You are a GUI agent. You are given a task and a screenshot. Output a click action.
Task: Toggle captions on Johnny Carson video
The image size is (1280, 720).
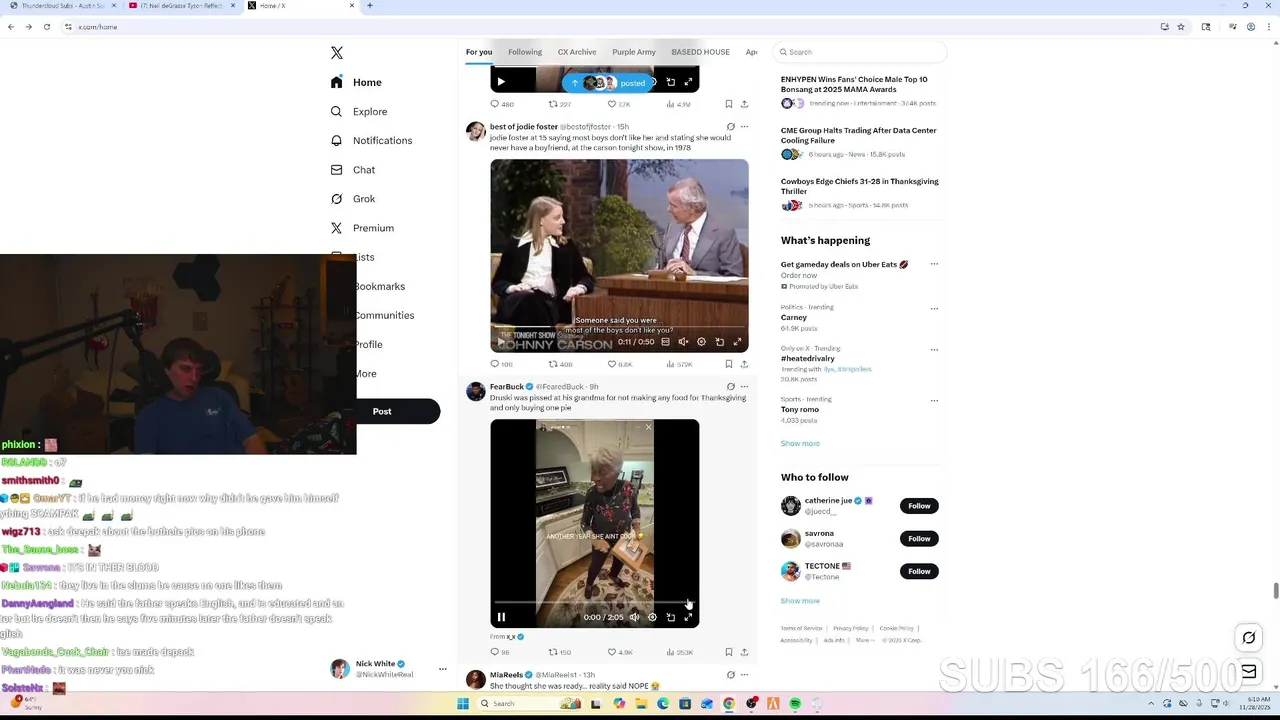pos(666,342)
